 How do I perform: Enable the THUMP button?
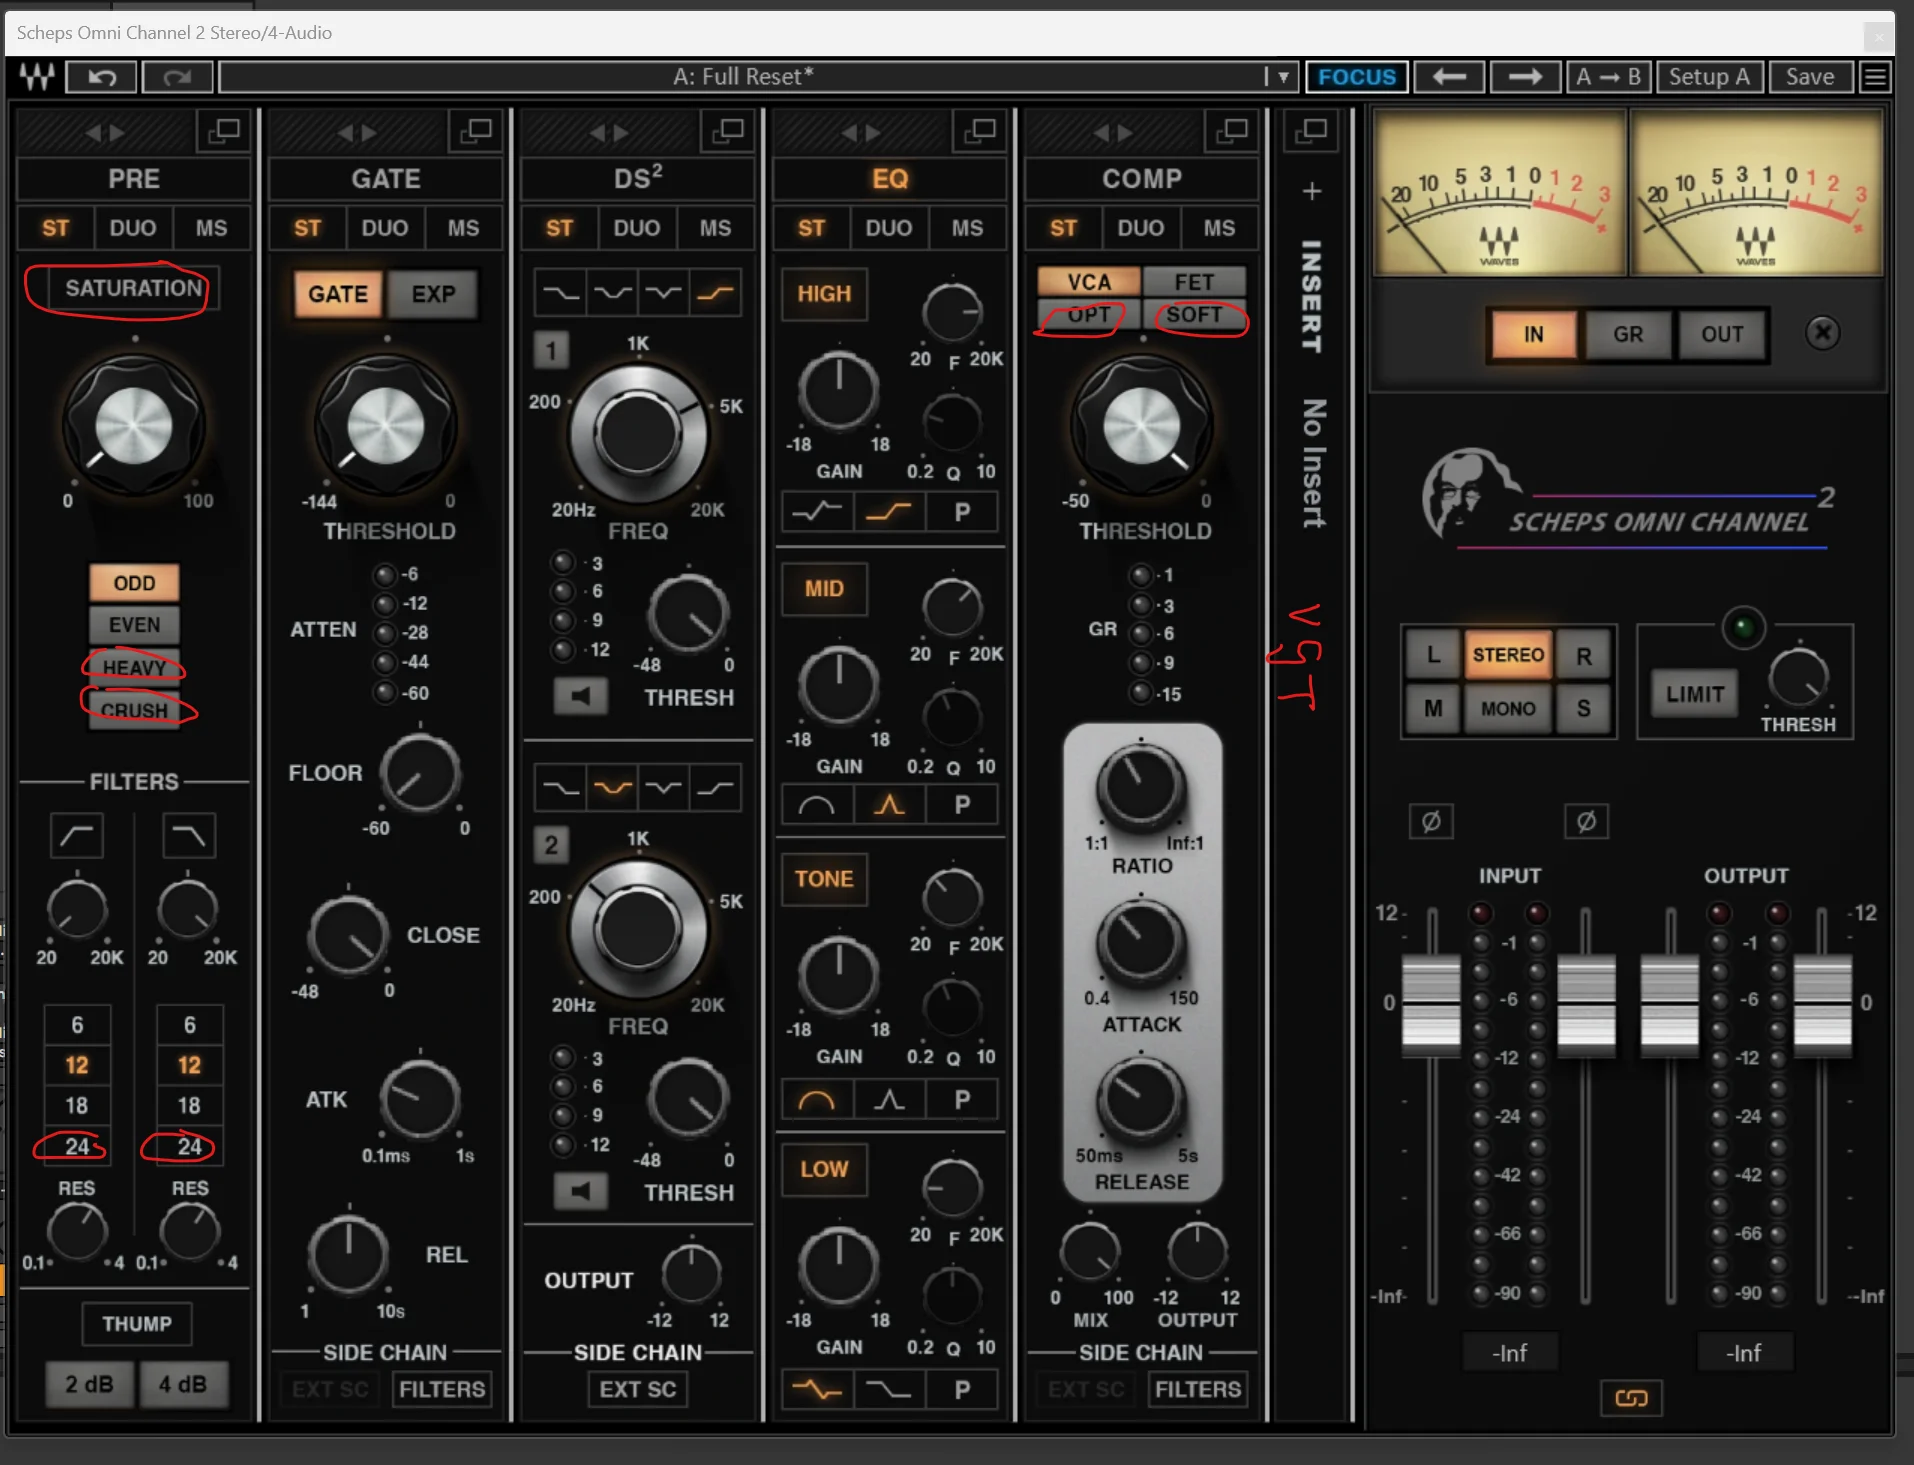tap(136, 1324)
